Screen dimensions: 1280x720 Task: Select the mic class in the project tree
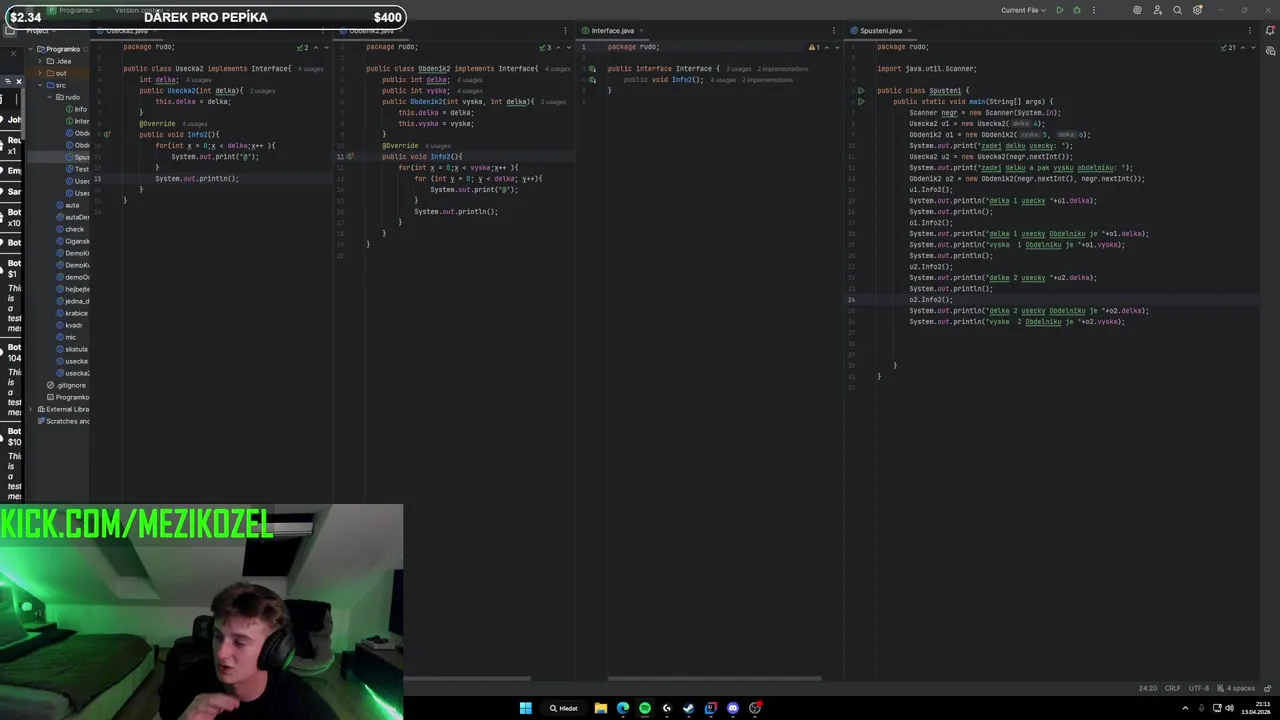tap(70, 337)
